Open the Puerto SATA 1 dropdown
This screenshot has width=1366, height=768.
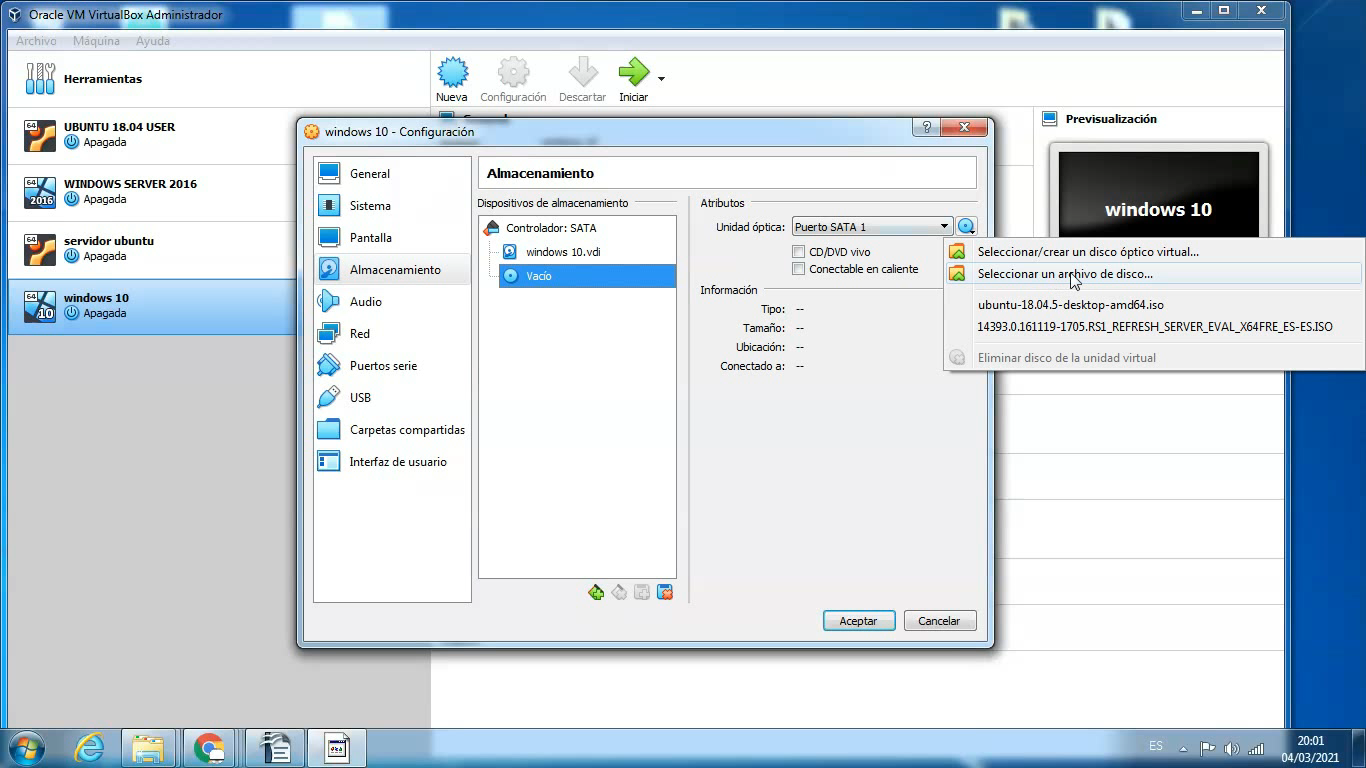pyautogui.click(x=872, y=227)
